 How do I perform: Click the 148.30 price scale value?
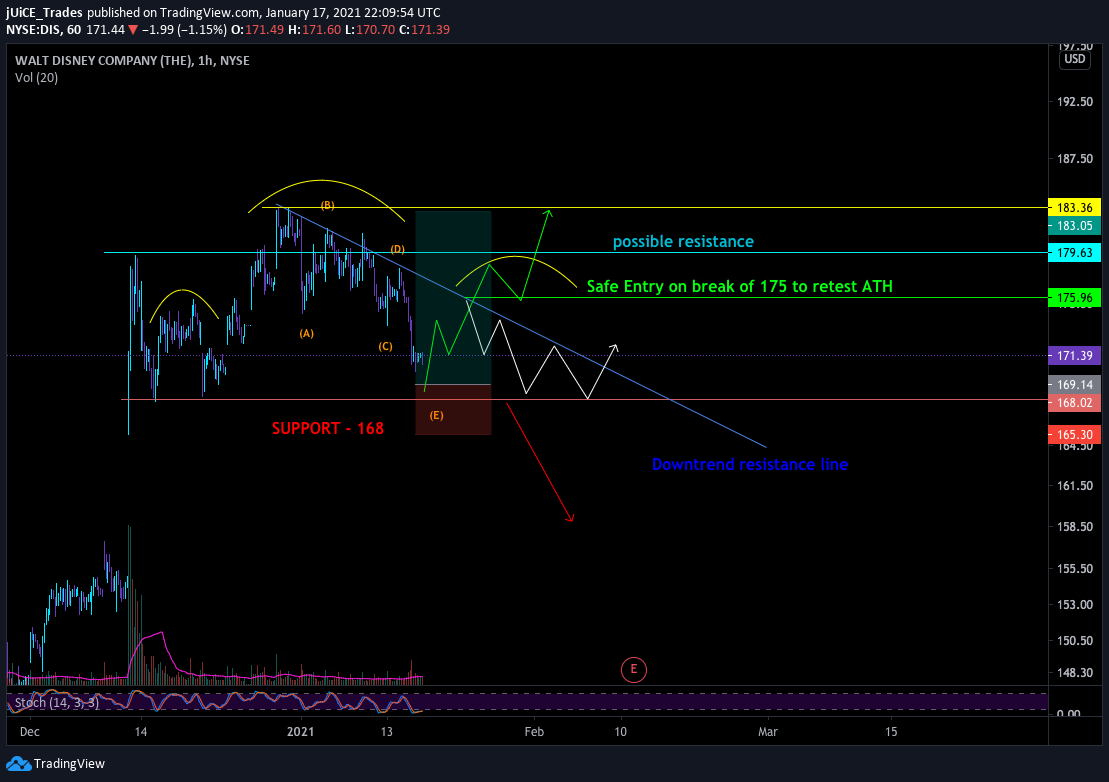click(1074, 672)
